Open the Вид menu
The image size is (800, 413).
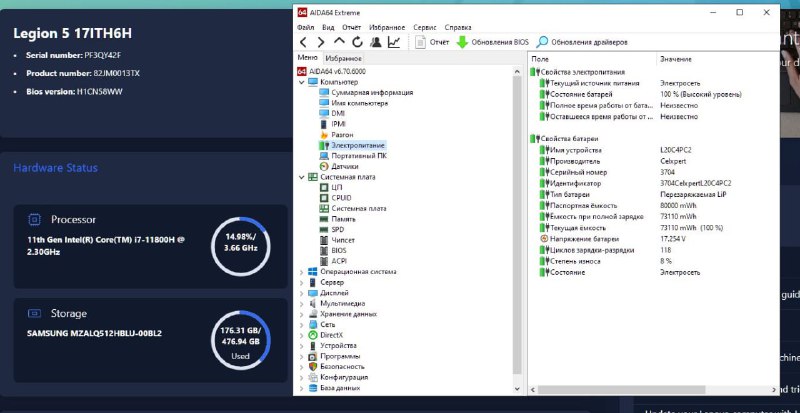coord(329,28)
